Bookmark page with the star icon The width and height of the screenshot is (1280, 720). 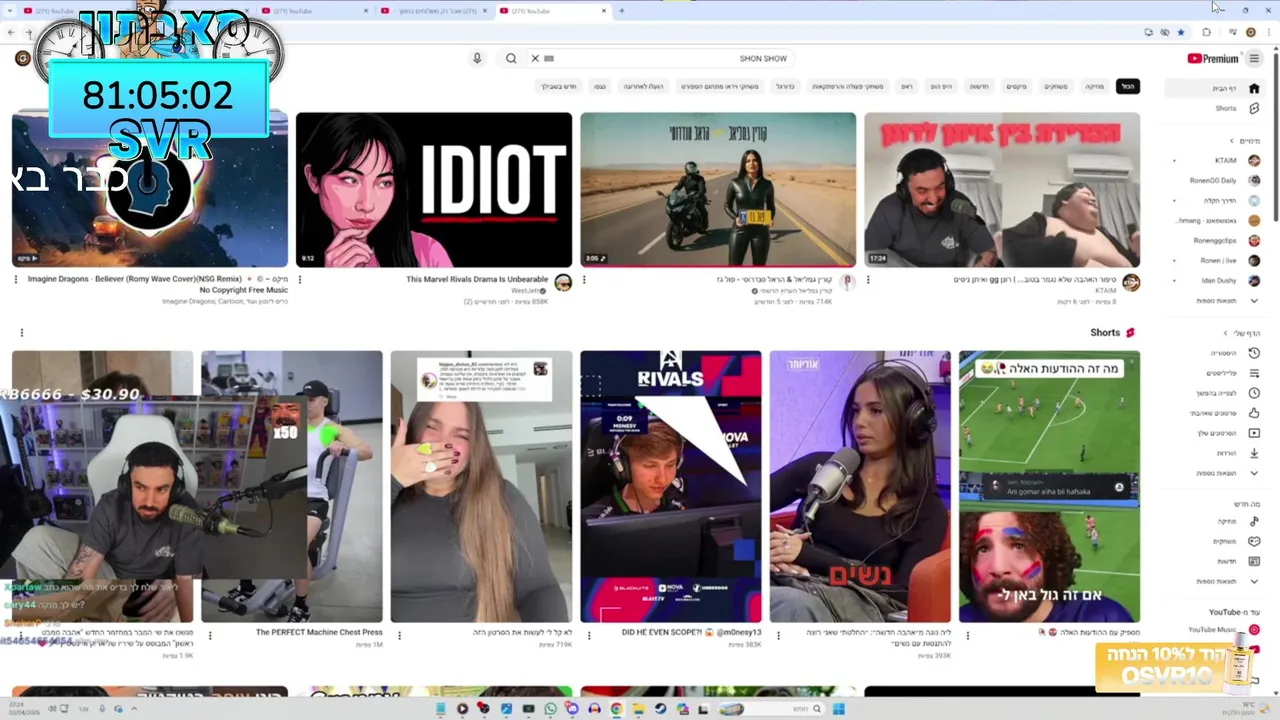tap(1181, 33)
